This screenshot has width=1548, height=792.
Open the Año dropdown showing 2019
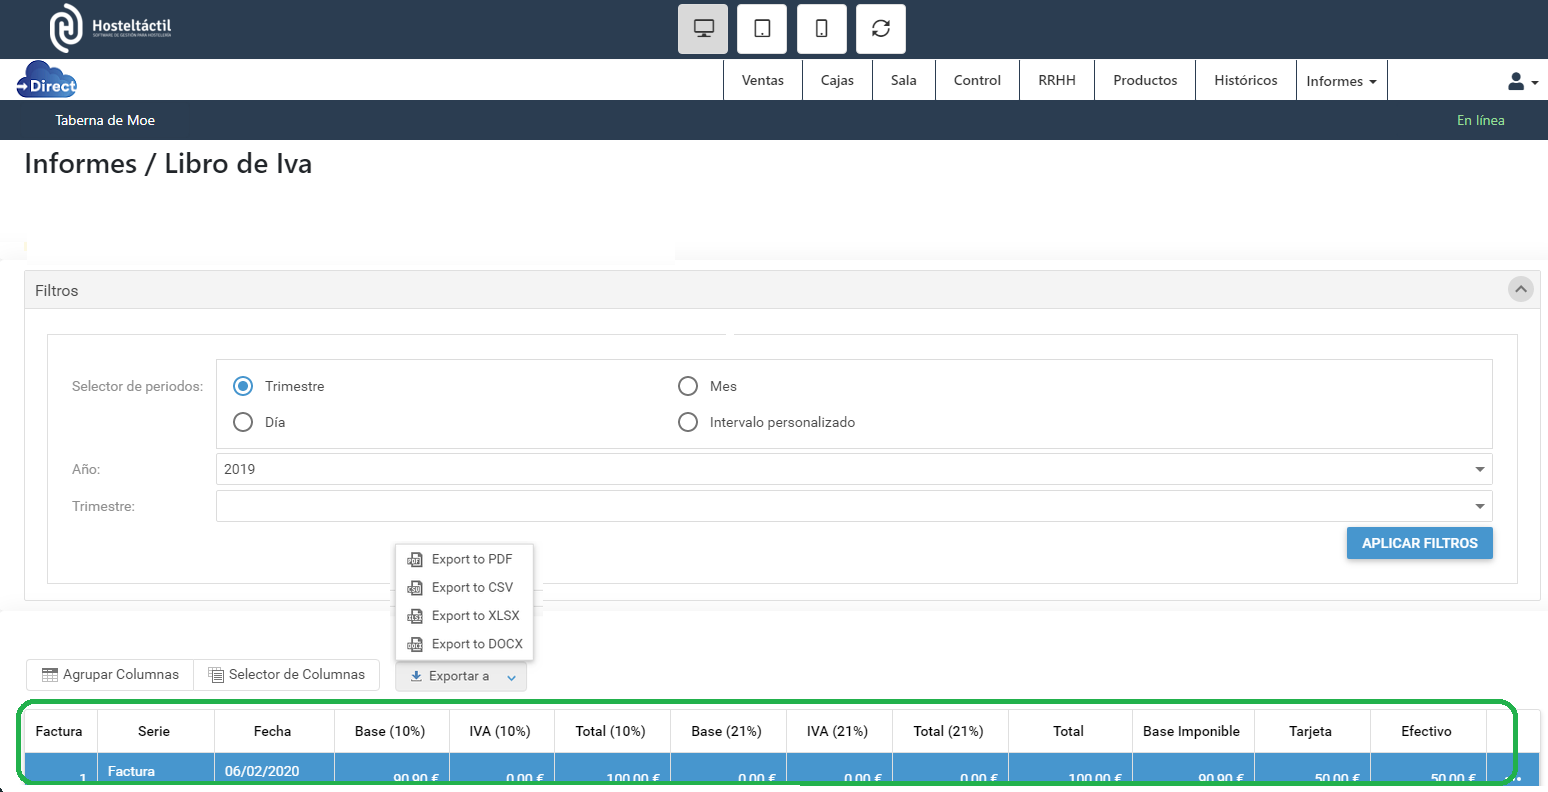click(x=853, y=469)
